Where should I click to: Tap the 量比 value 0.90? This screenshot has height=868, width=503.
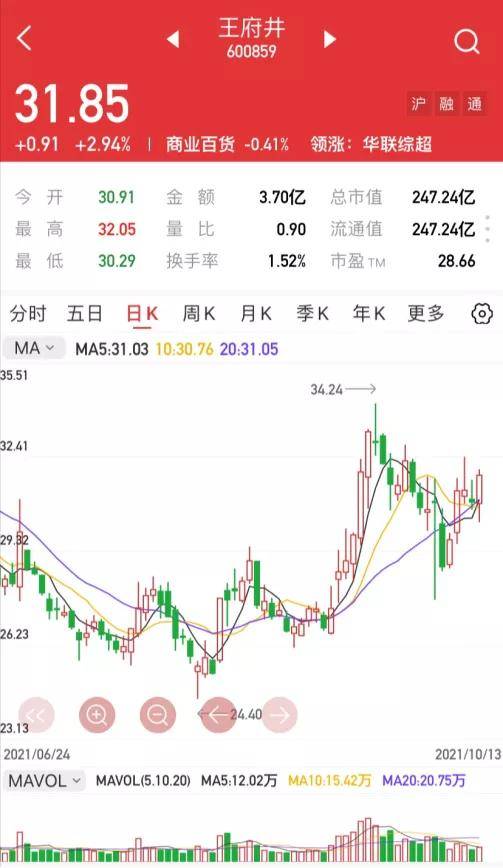click(291, 229)
